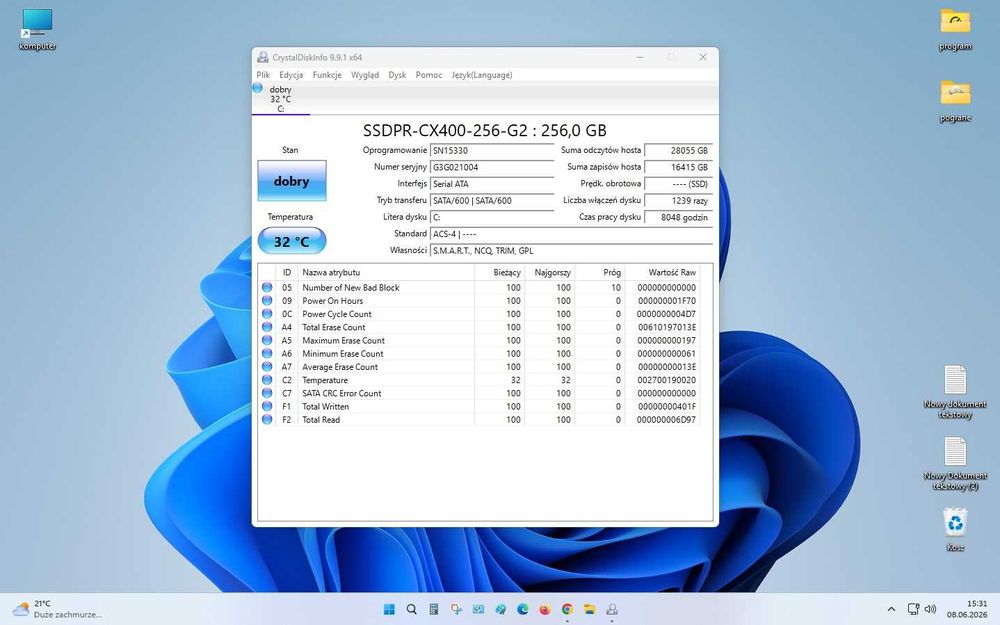Click the blue dobry health status button
Image resolution: width=1000 pixels, height=625 pixels.
tap(291, 181)
